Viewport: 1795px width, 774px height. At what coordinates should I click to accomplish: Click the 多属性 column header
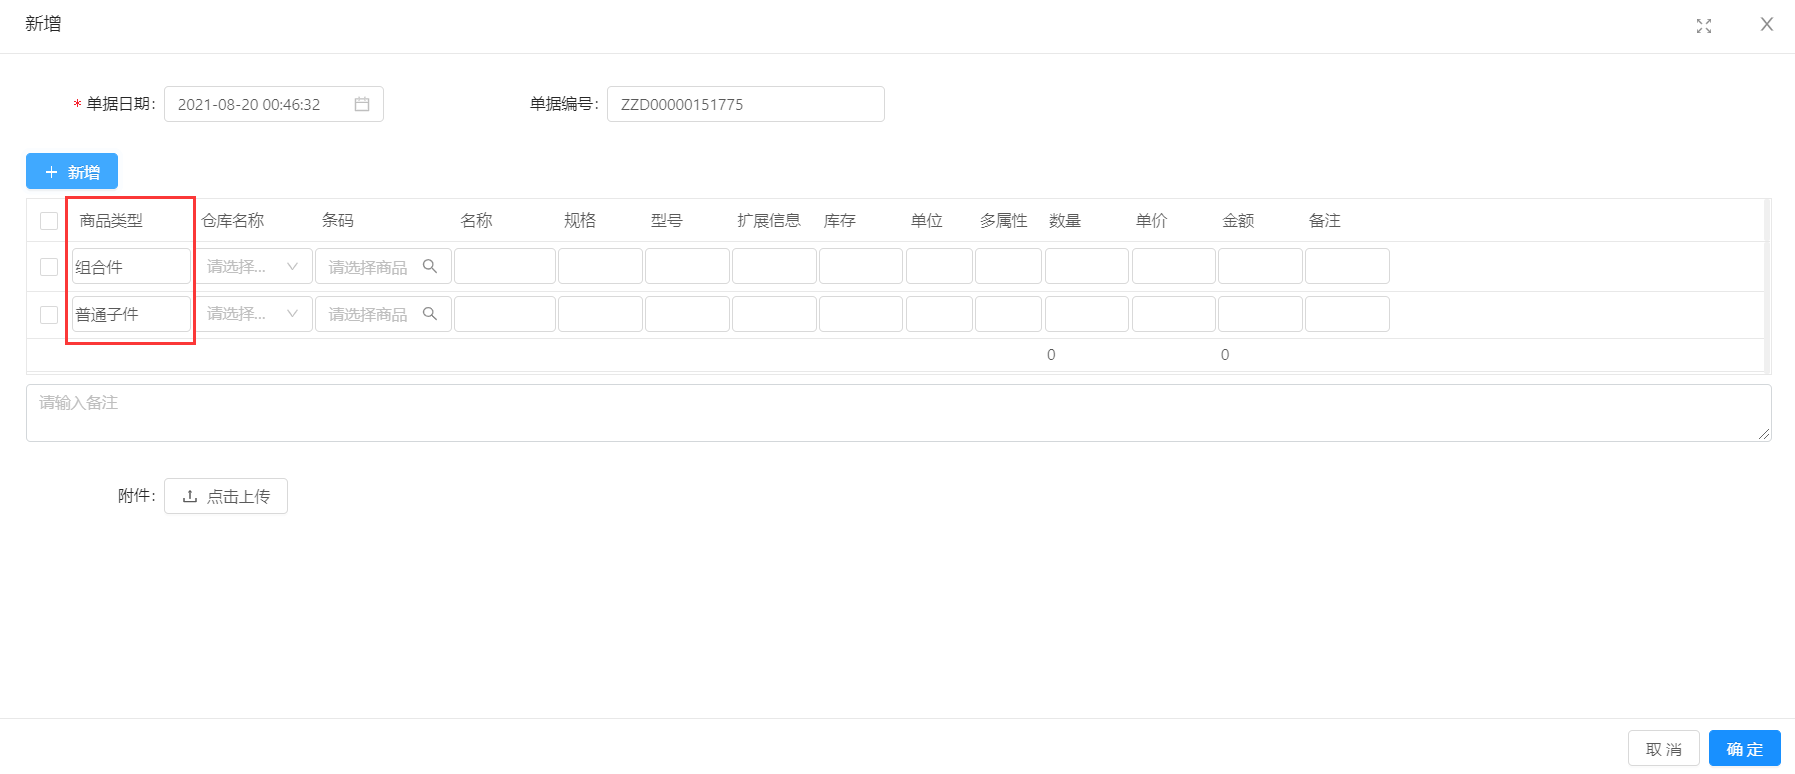click(x=1004, y=220)
